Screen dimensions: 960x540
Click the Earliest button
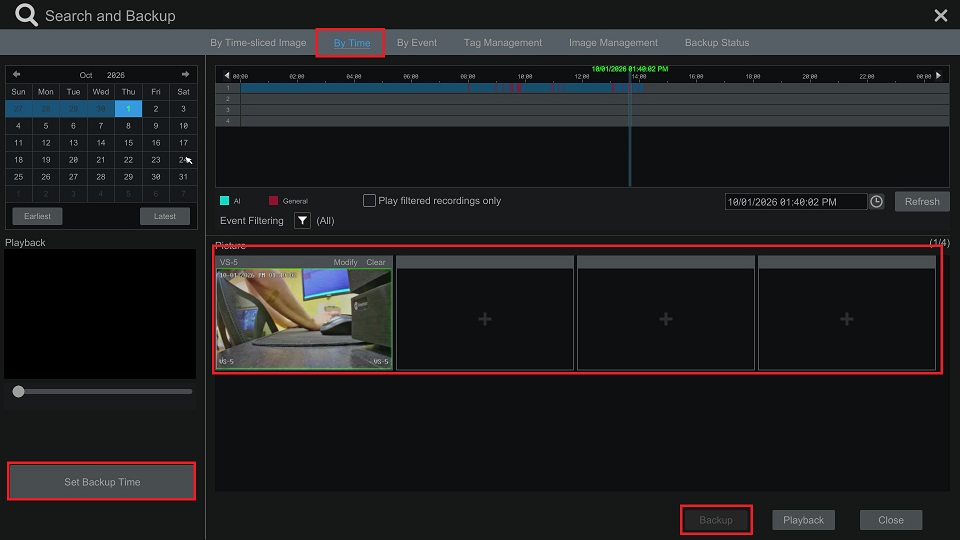coord(37,216)
